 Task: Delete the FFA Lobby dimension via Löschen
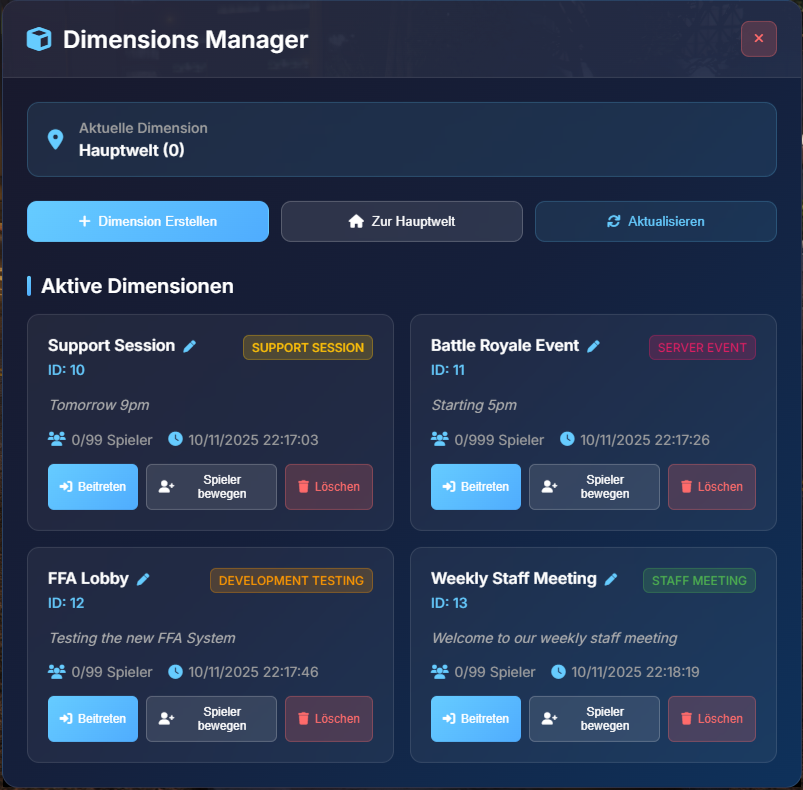point(329,719)
